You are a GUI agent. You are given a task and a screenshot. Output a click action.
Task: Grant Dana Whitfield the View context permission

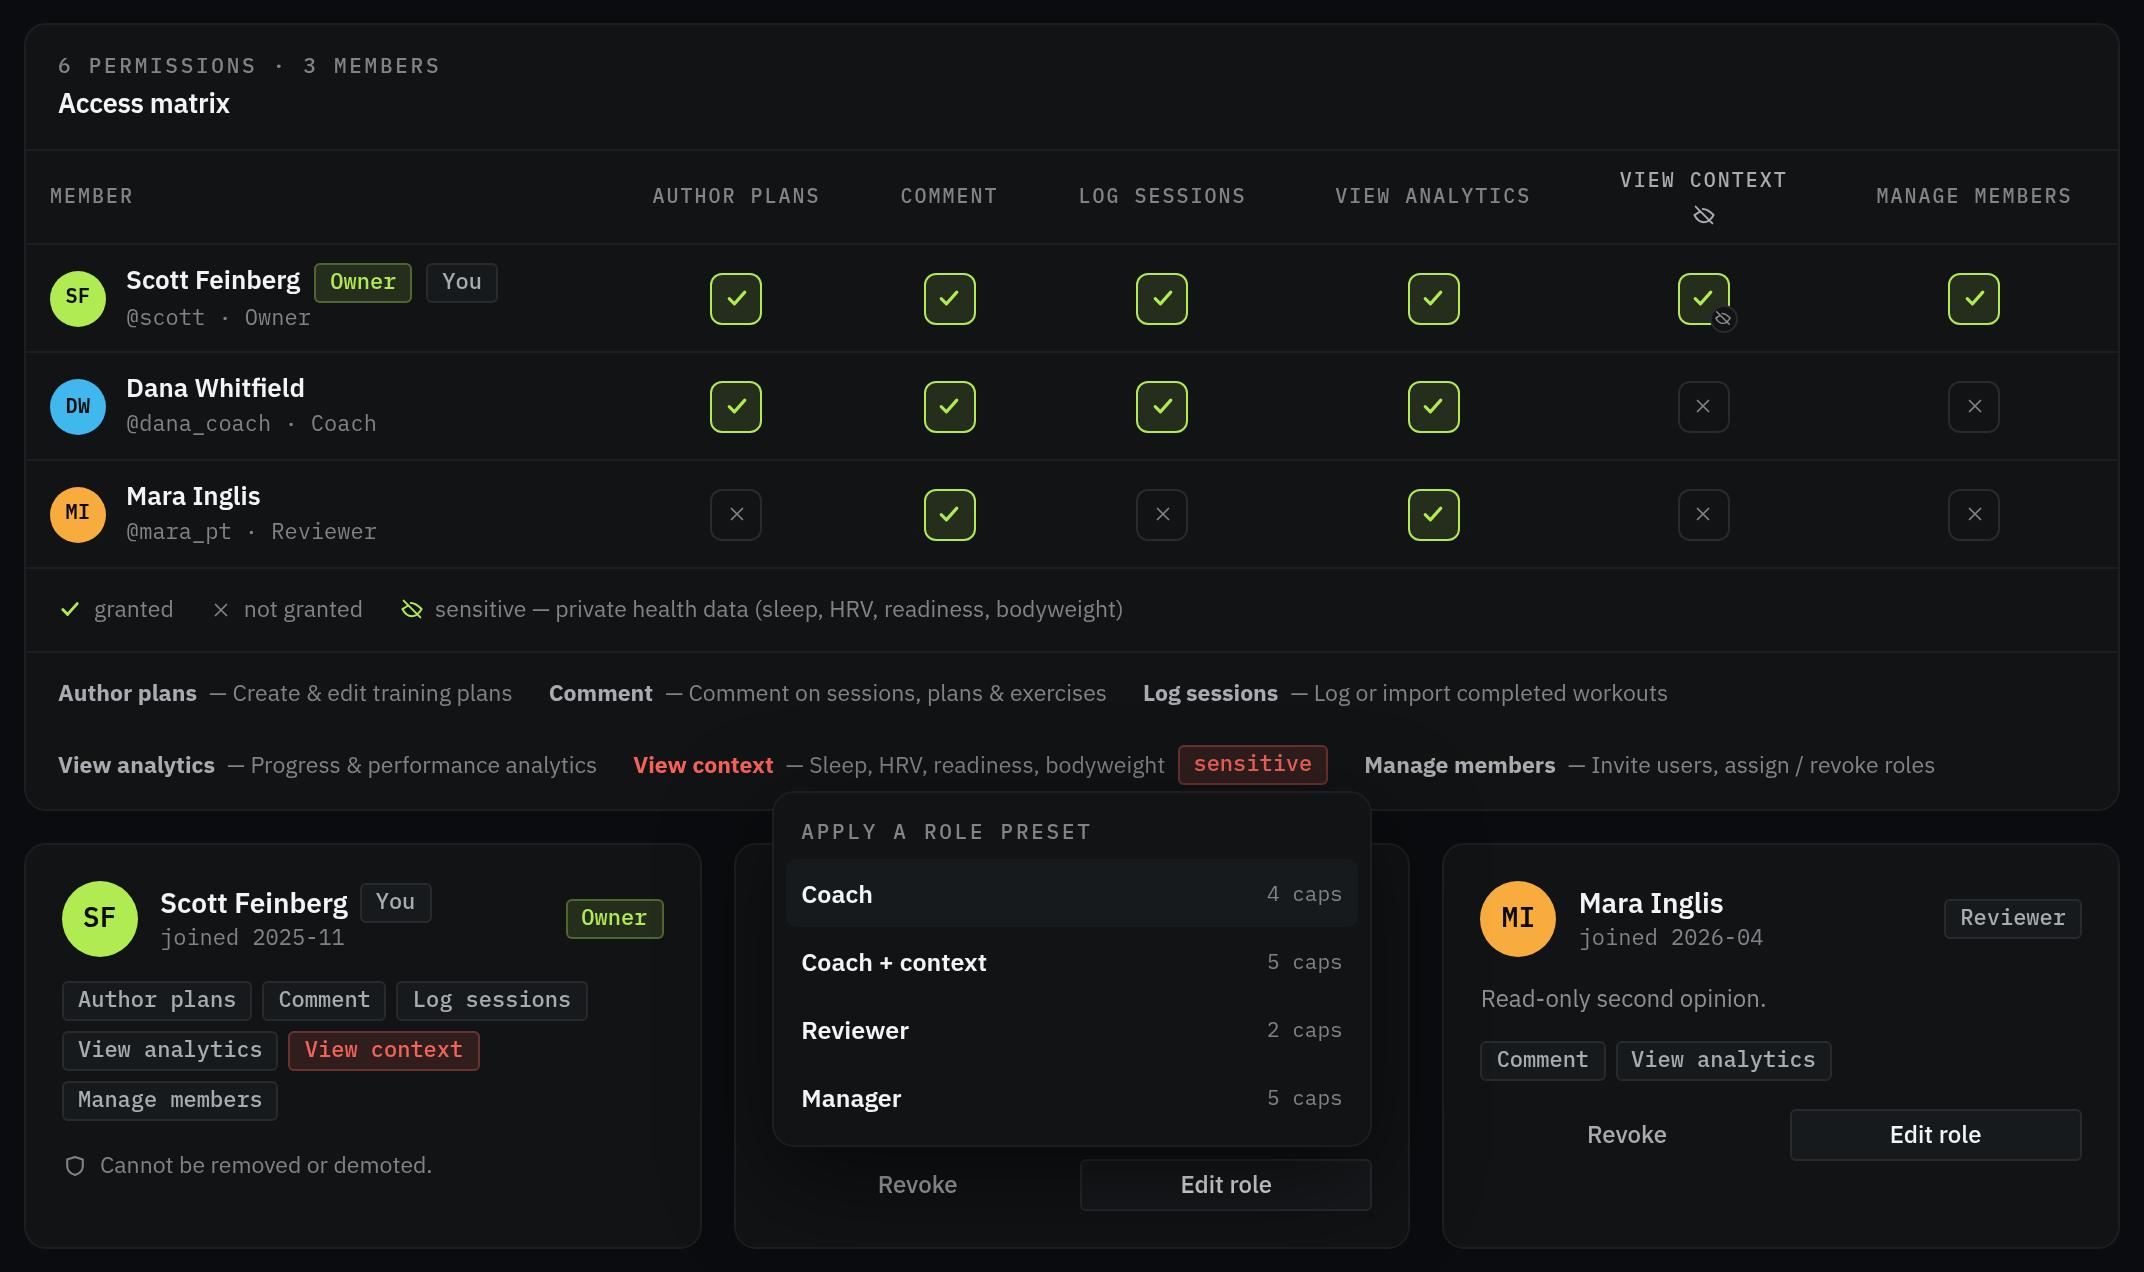1704,406
